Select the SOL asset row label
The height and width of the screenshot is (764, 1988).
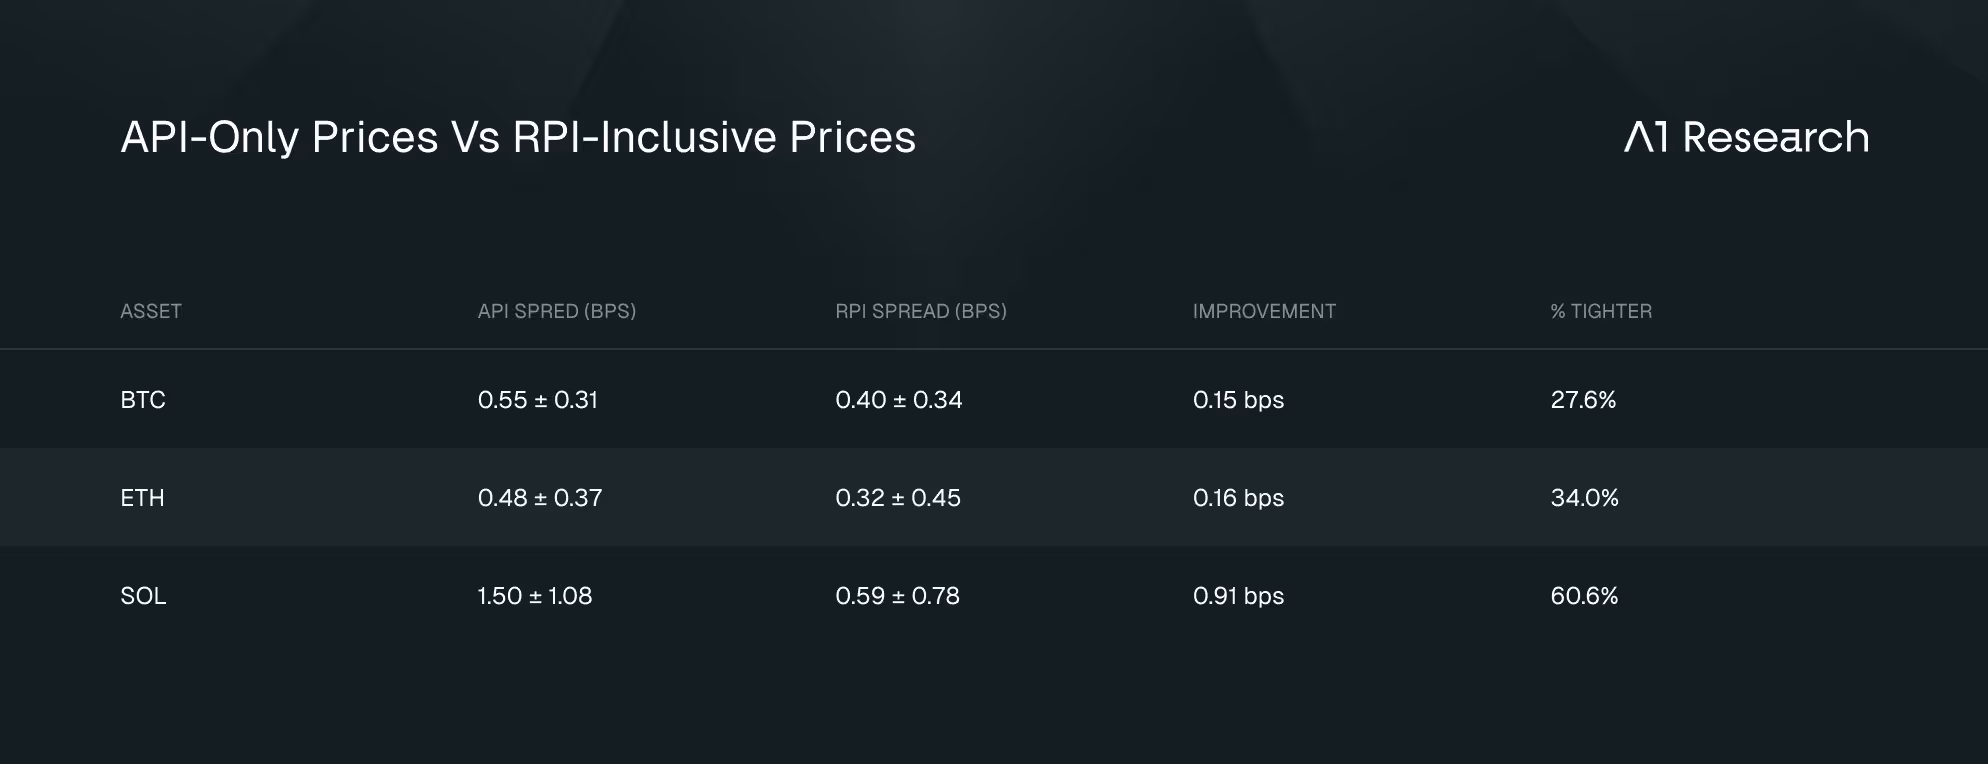(143, 596)
